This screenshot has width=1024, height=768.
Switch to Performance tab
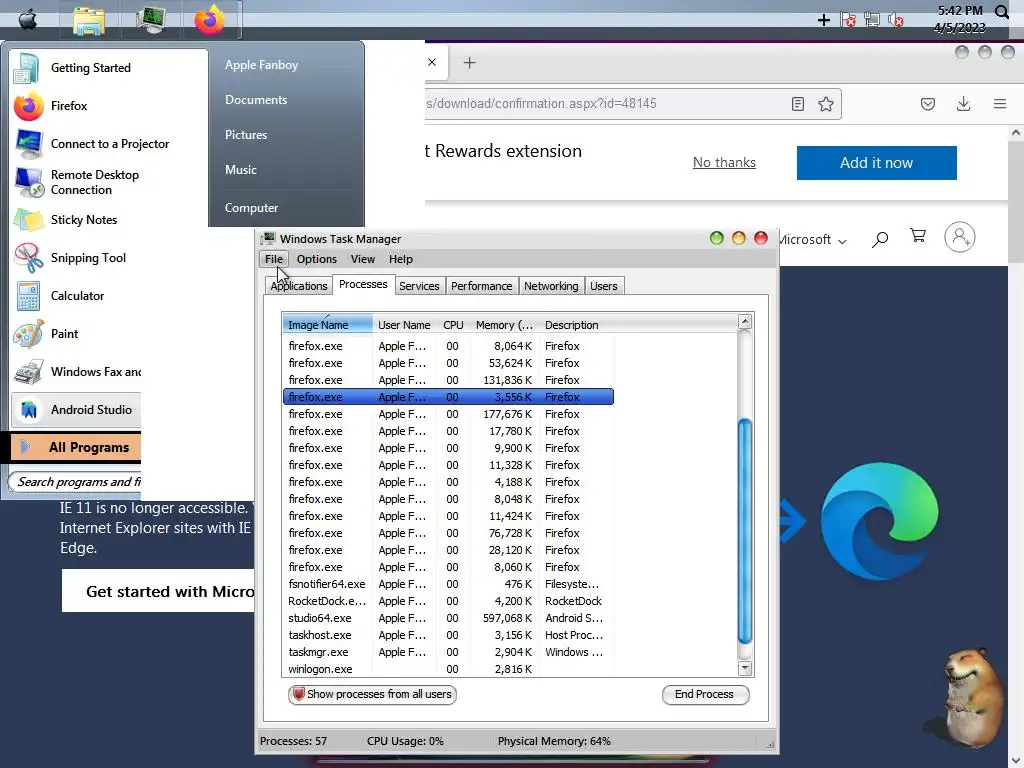pyautogui.click(x=481, y=286)
